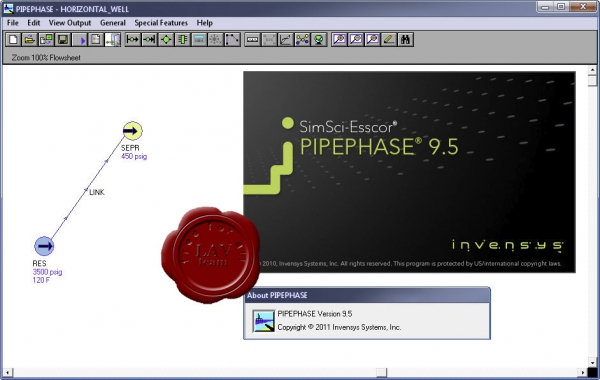The width and height of the screenshot is (600, 380).
Task: Minimize the PIPEPHASE window
Action: [x=545, y=7]
